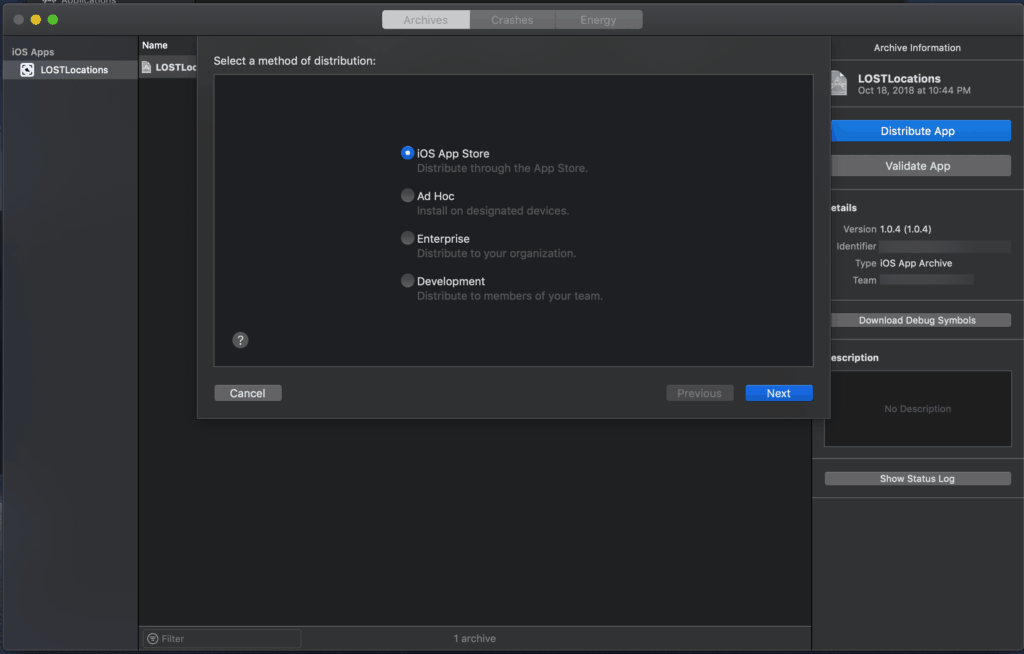Click the 'iOS Apps' sidebar heading

pyautogui.click(x=33, y=52)
